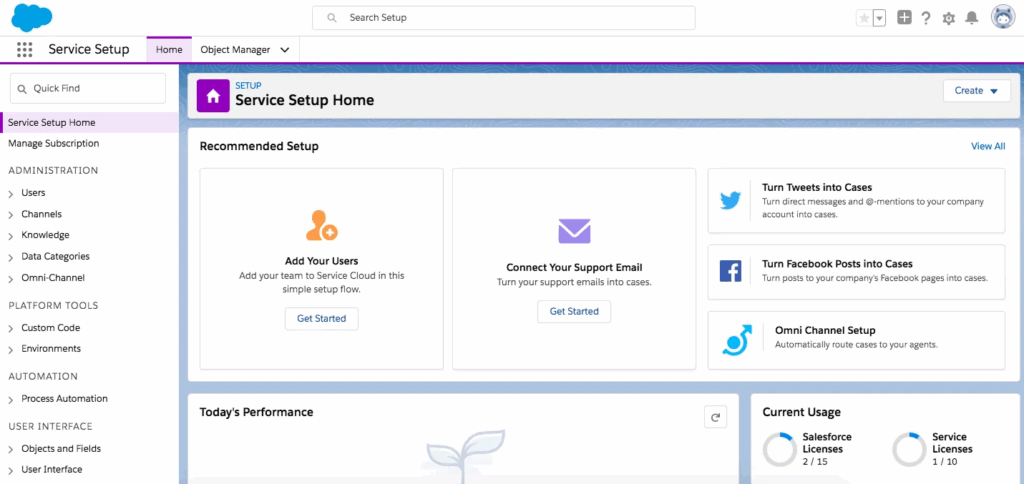
Task: Open the Create dropdown menu
Action: 976,91
